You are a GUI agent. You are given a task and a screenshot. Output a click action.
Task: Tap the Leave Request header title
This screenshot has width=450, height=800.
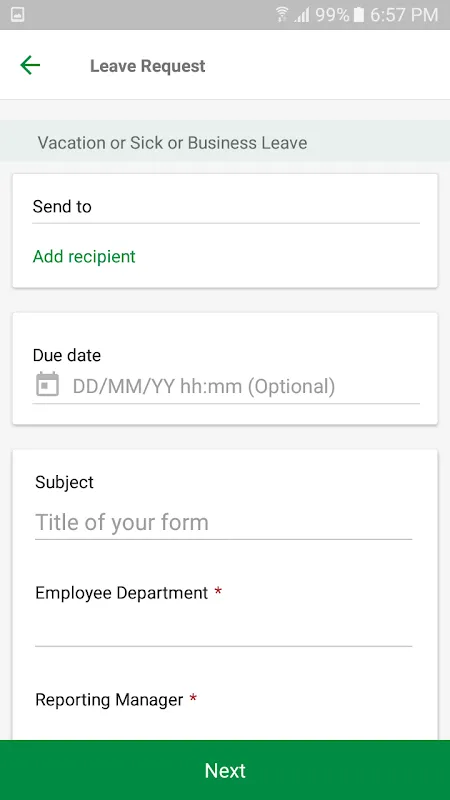coord(147,66)
